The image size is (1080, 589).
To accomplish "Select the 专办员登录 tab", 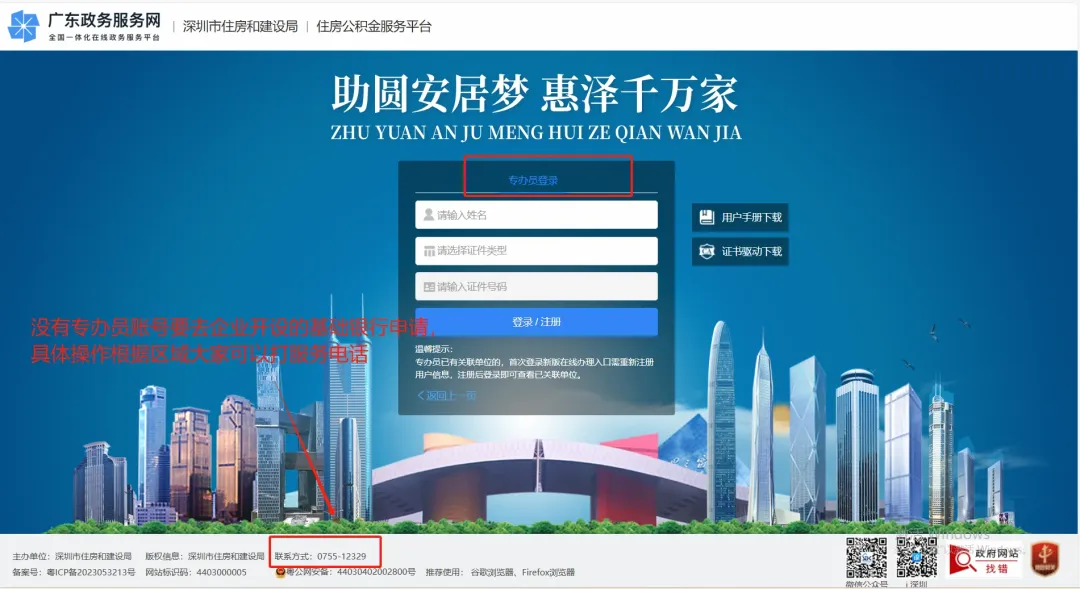I will pyautogui.click(x=533, y=180).
